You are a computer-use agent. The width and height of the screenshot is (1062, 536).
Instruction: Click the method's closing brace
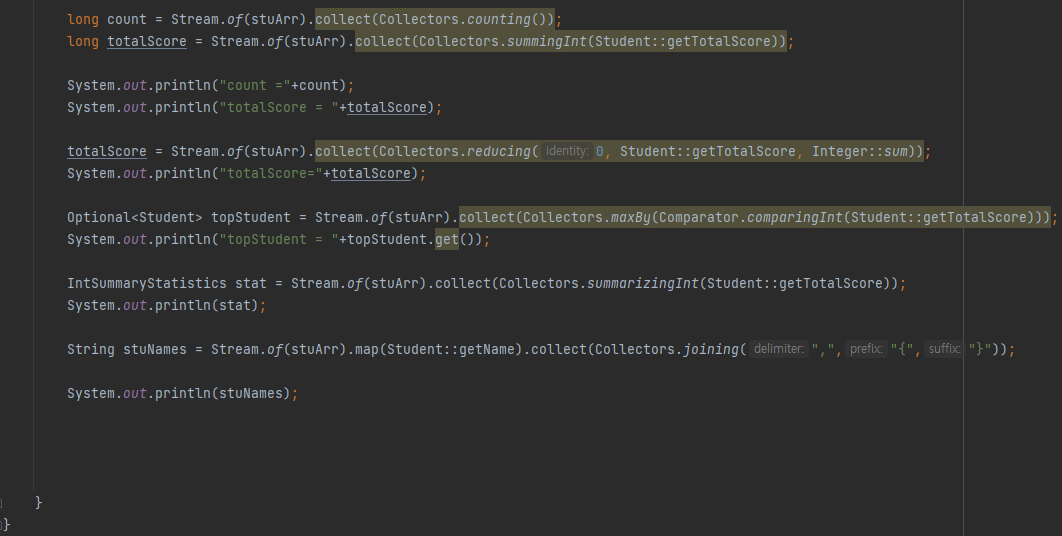[x=39, y=502]
